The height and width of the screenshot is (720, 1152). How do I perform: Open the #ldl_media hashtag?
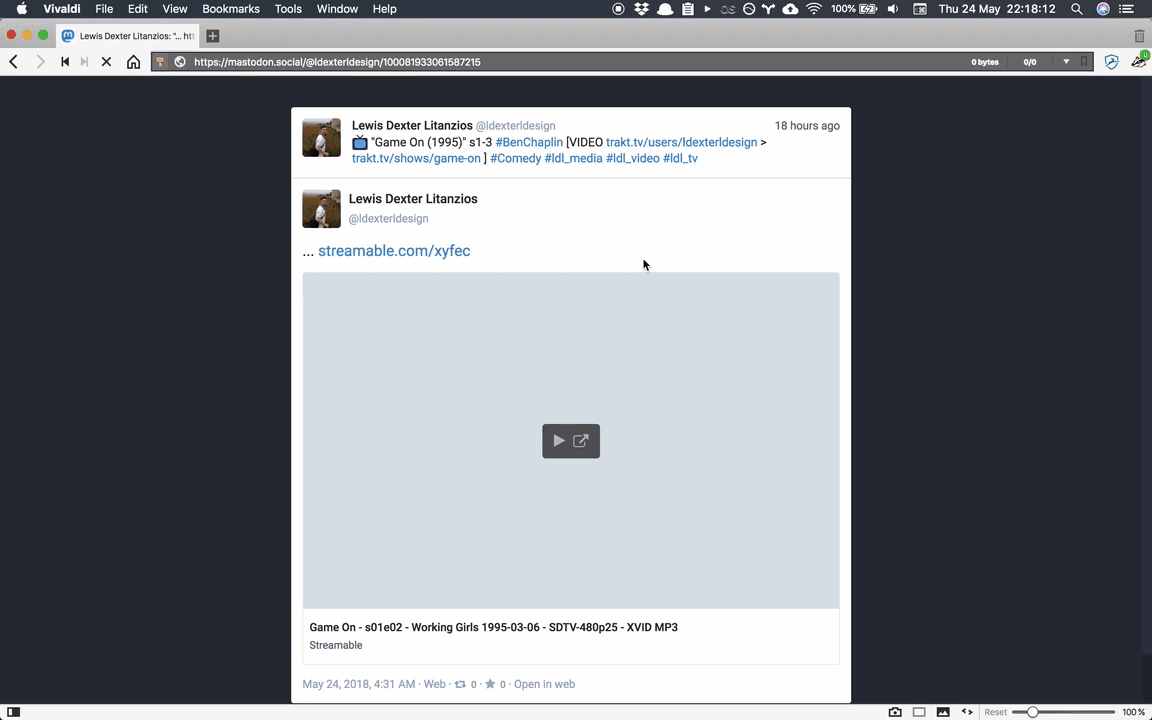(573, 158)
